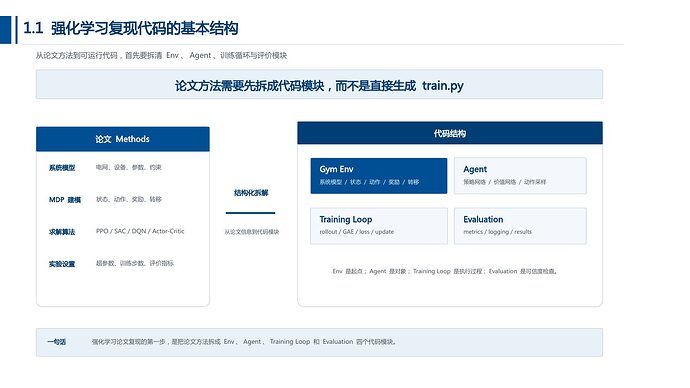Select the 'Agent' card
This screenshot has width=690, height=388.
click(520, 176)
